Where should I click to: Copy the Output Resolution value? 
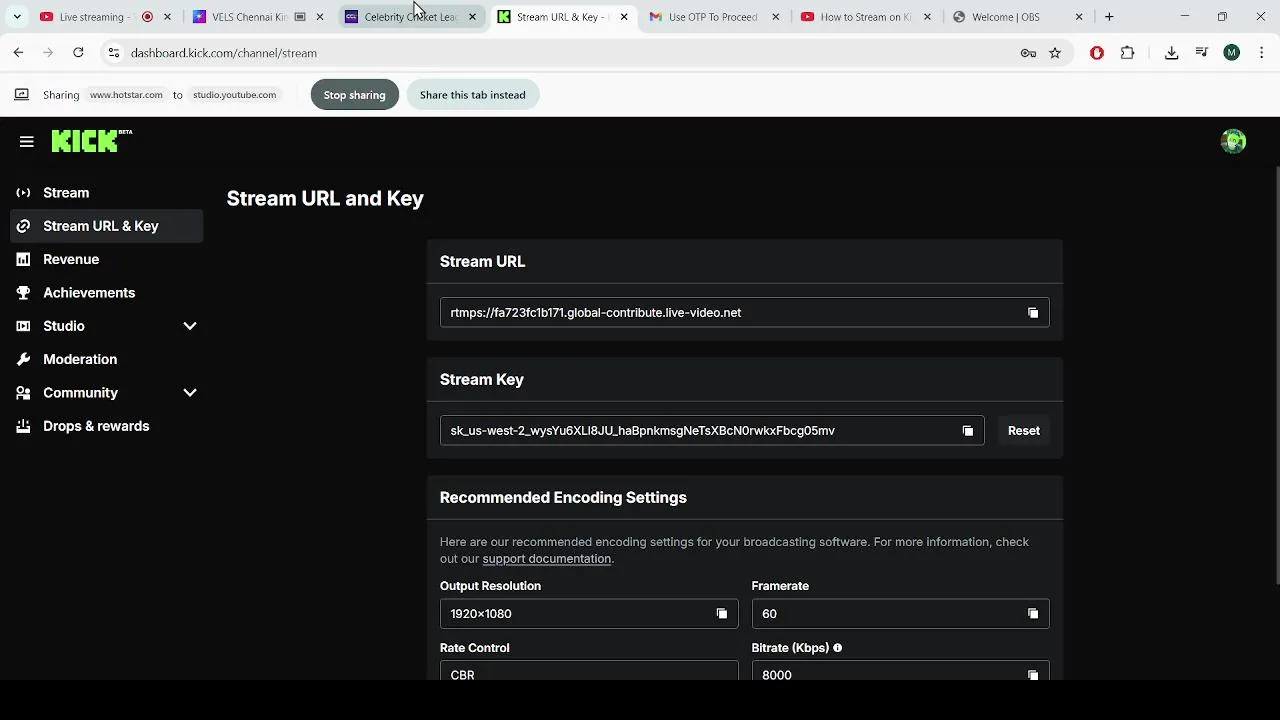coord(721,614)
